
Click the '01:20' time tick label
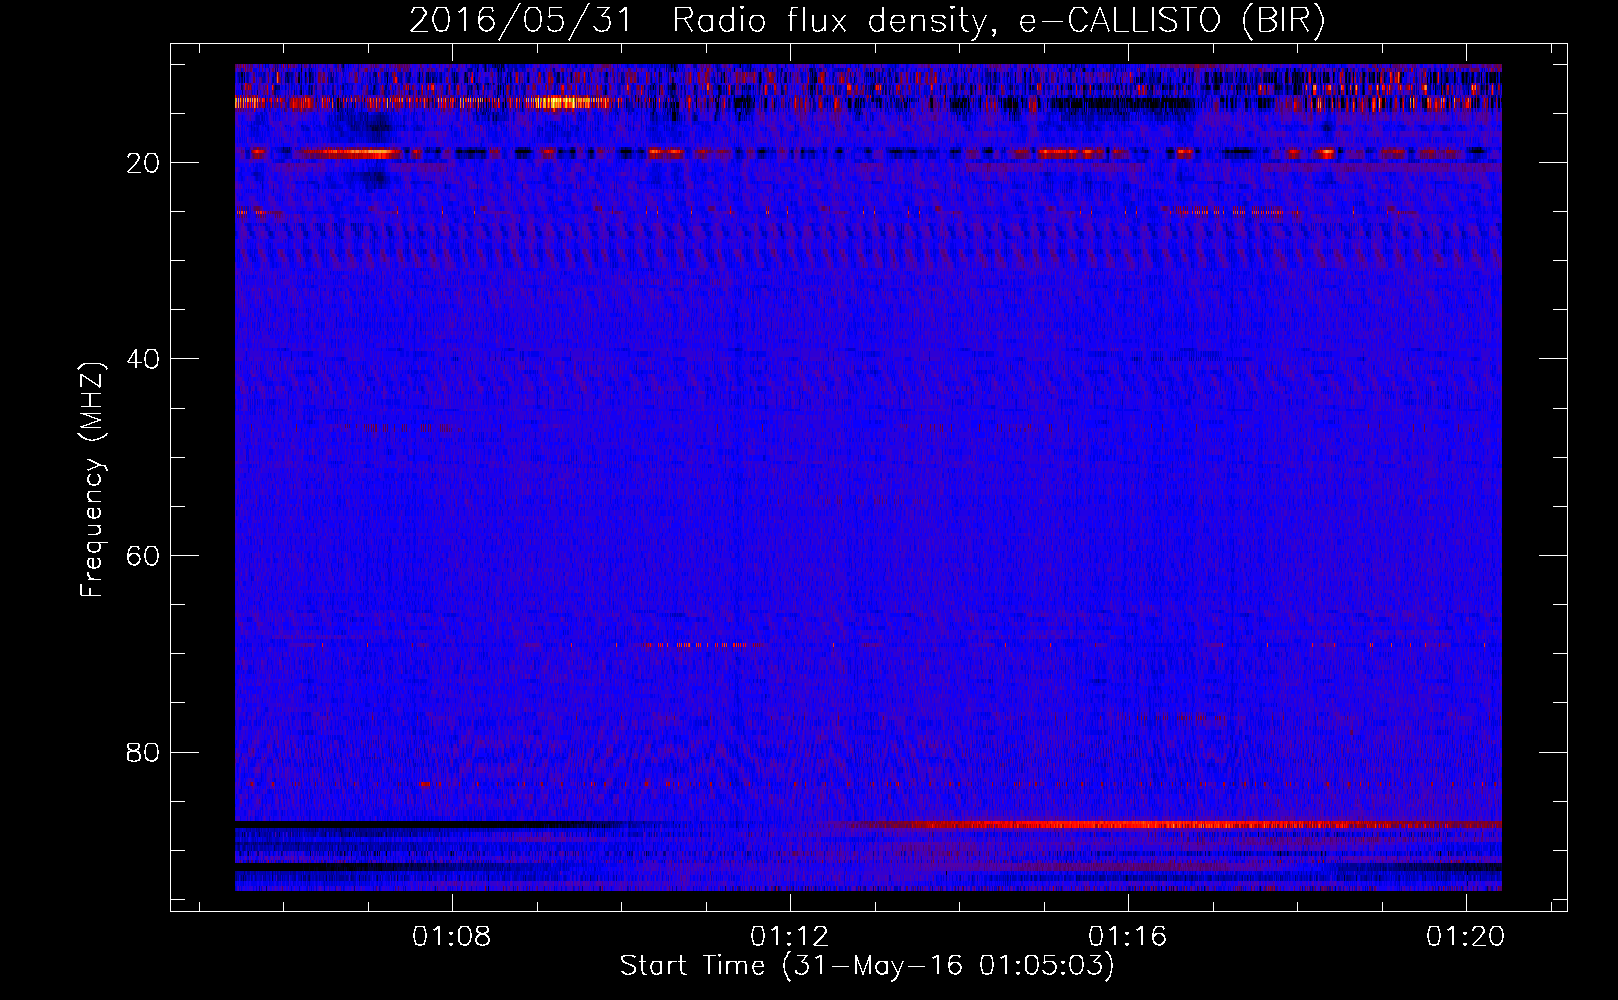coord(1466,936)
